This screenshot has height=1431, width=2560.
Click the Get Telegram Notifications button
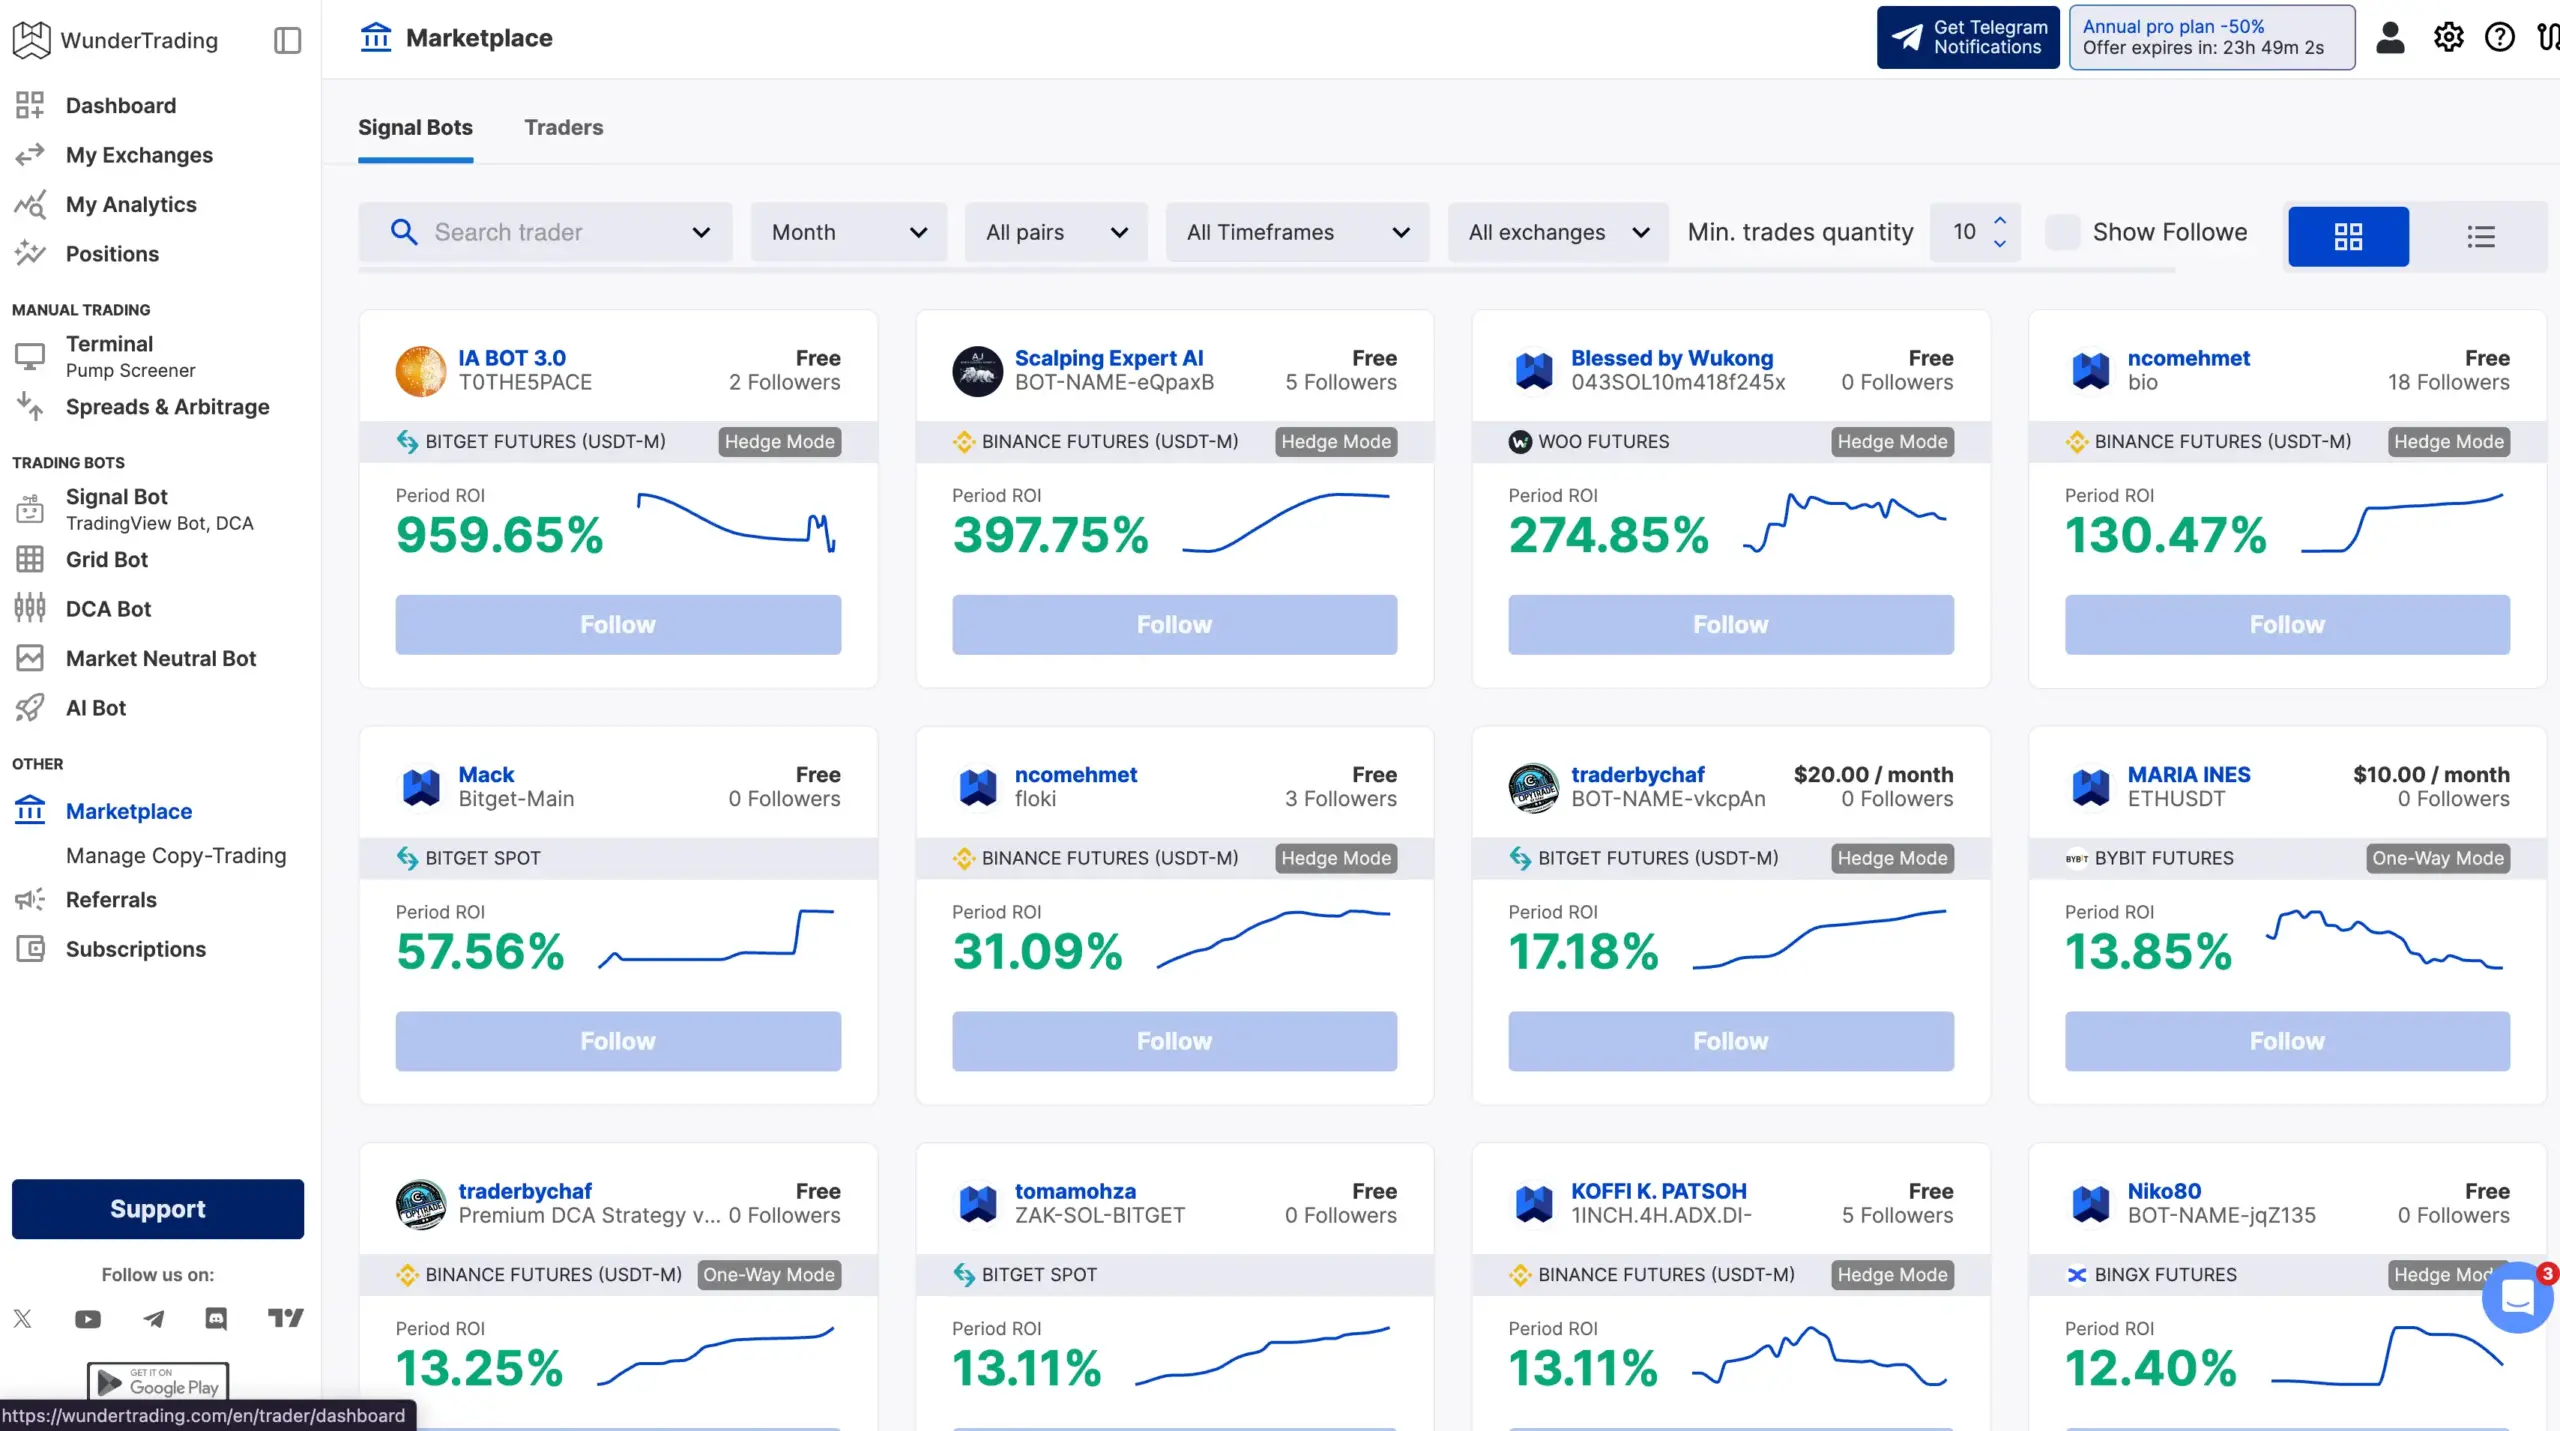click(1967, 37)
